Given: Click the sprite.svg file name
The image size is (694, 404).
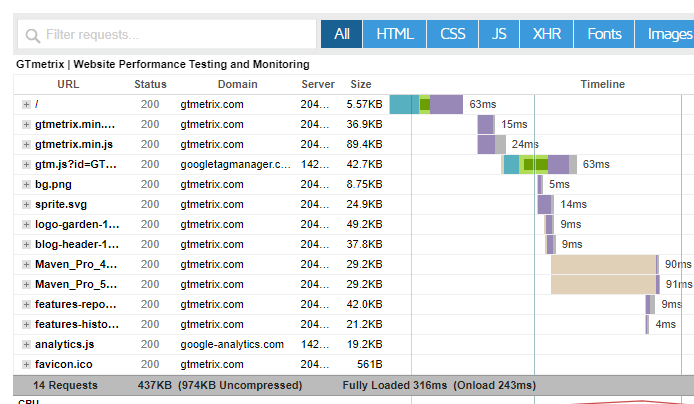Looking at the screenshot, I should click(61, 204).
